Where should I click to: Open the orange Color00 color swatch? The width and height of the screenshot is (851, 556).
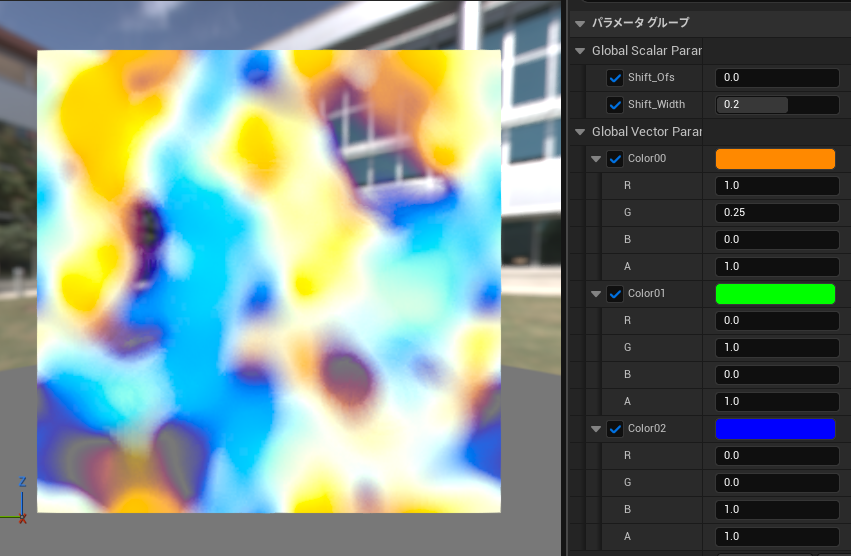[x=775, y=159]
